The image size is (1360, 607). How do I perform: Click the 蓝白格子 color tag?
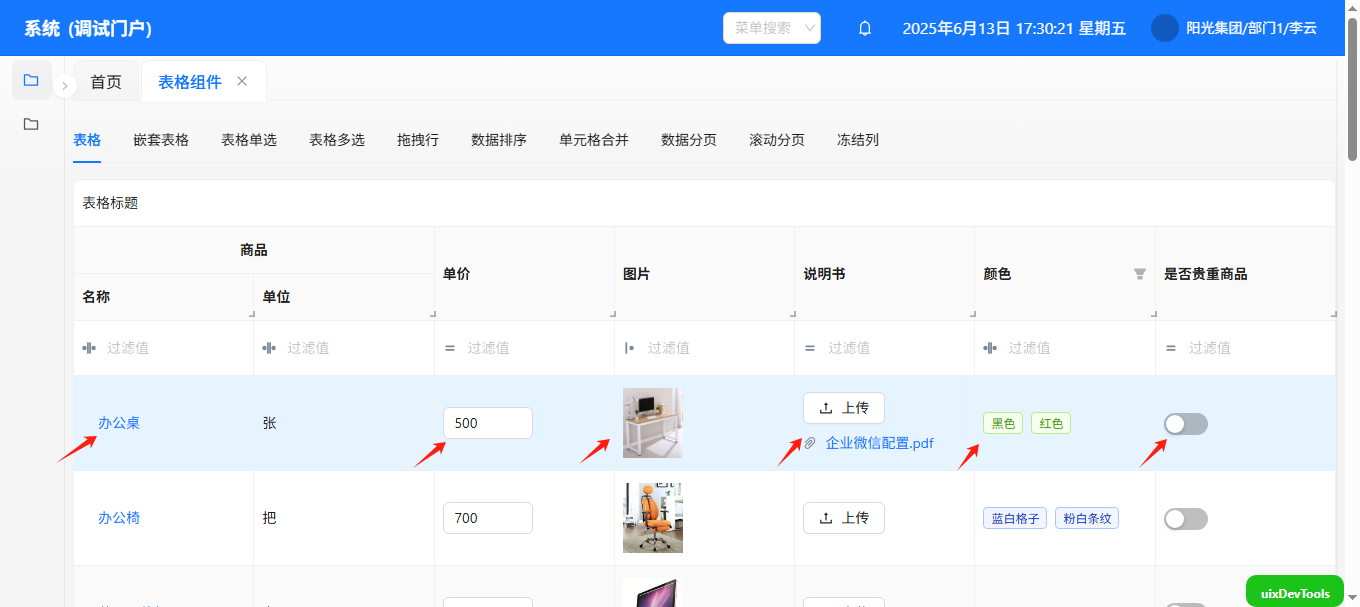[x=1015, y=518]
